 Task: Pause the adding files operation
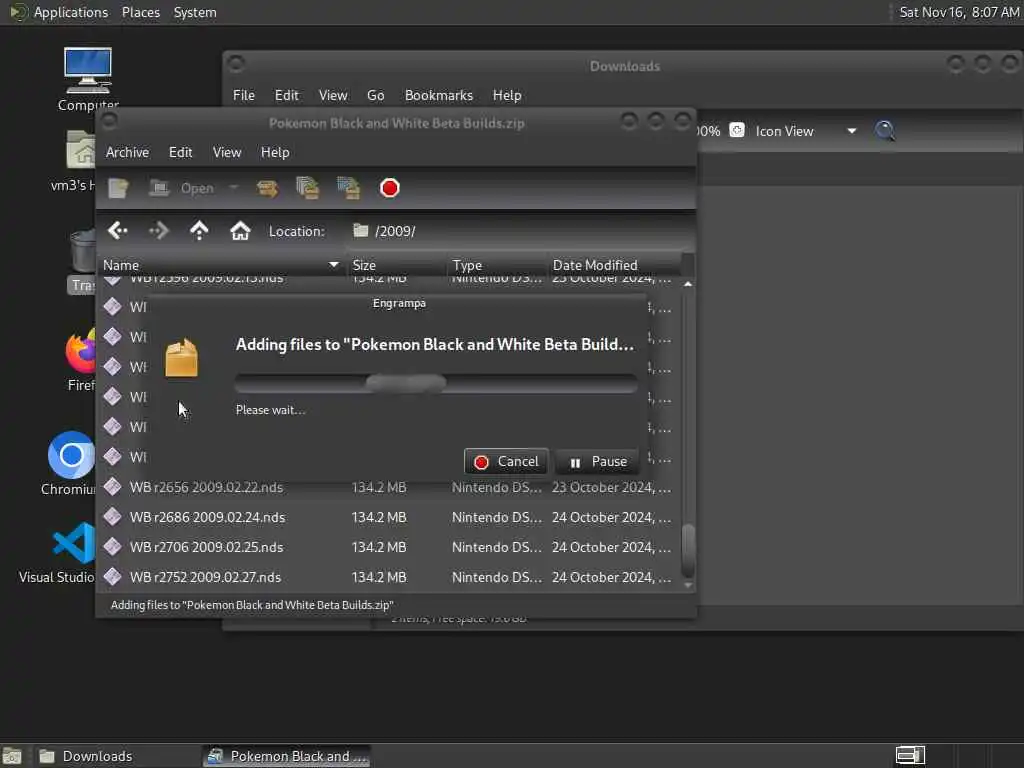click(x=597, y=462)
